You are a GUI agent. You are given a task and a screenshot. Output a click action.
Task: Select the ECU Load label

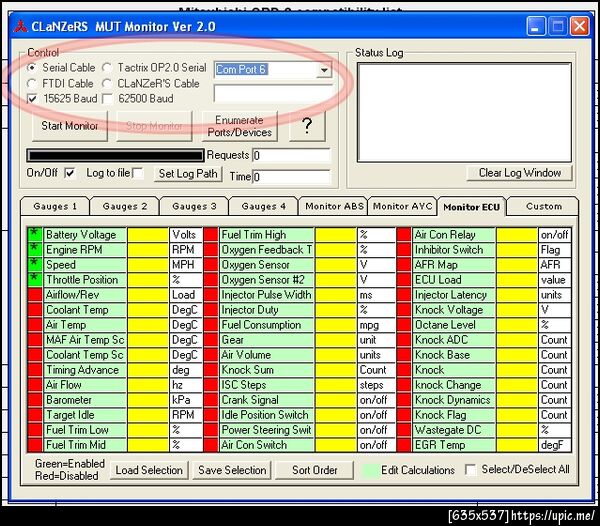point(454,280)
